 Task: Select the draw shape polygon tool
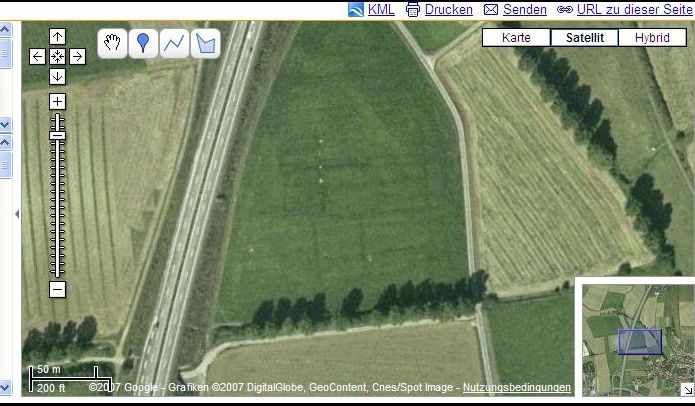[205, 43]
